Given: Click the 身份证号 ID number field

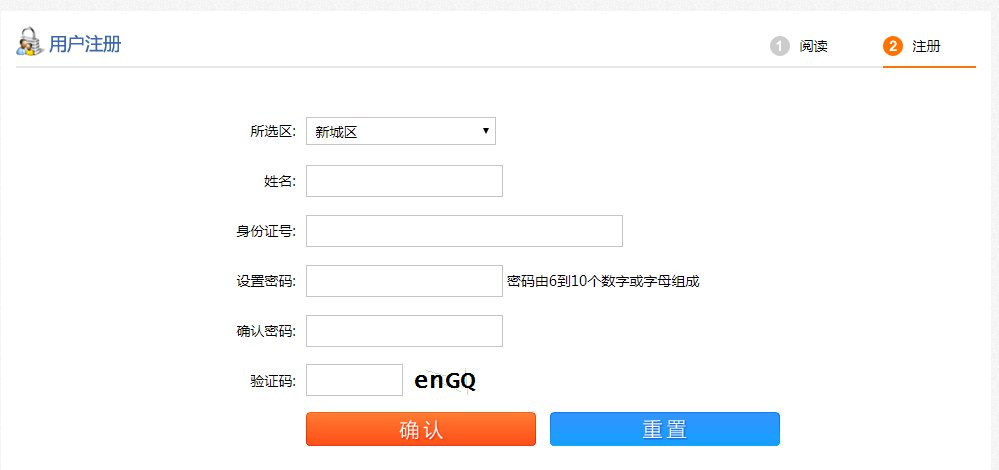Looking at the screenshot, I should point(464,231).
